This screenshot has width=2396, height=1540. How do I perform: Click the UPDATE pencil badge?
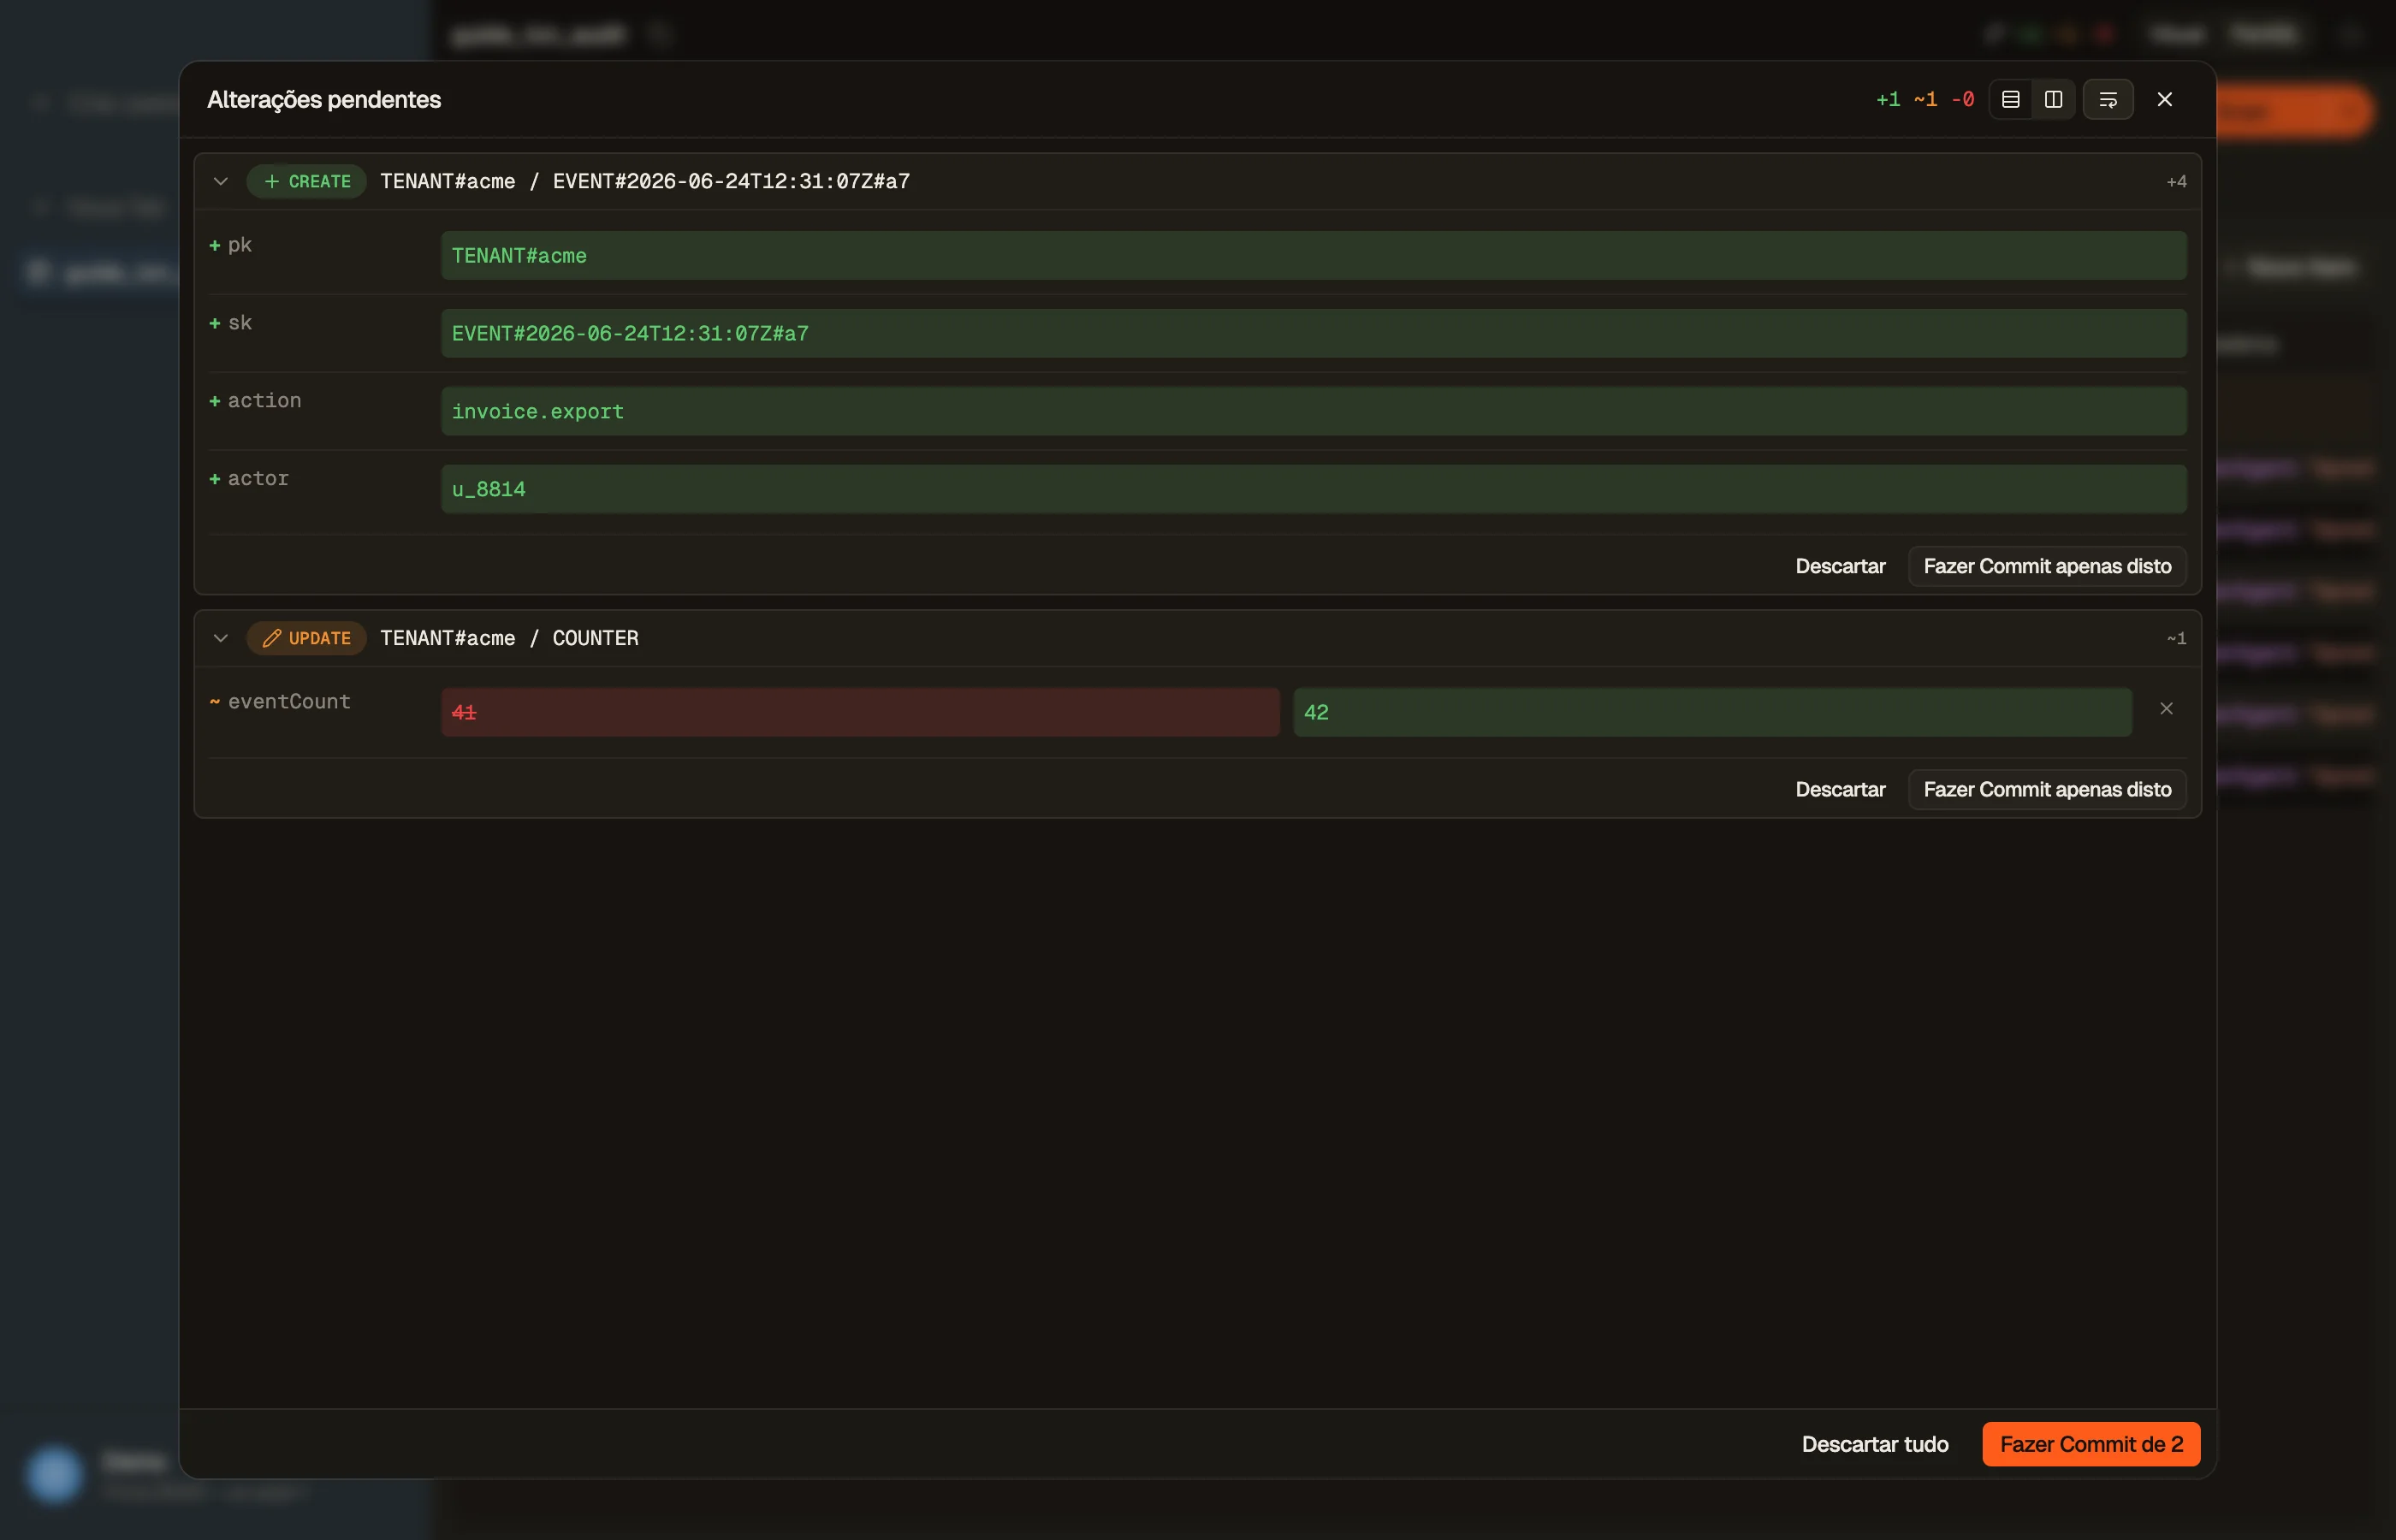[x=306, y=638]
